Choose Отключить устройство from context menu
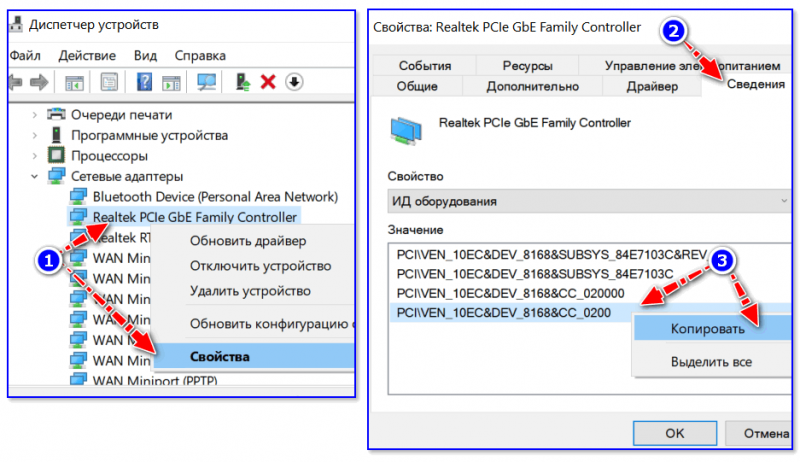This screenshot has height=462, width=800. (x=260, y=266)
